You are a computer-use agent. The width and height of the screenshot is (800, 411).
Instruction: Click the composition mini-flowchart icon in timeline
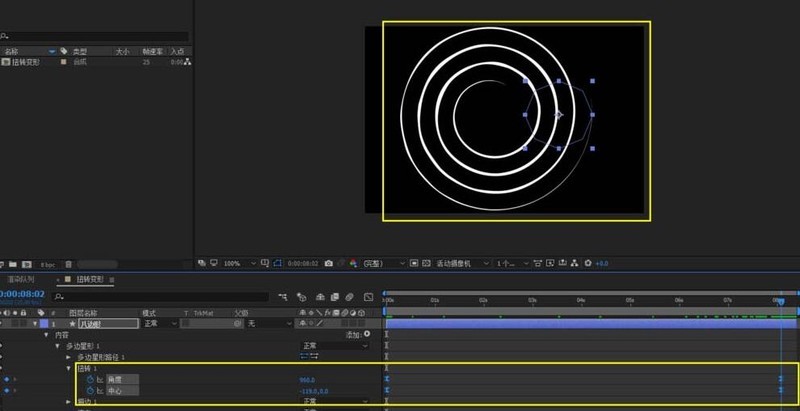pyautogui.click(x=283, y=297)
